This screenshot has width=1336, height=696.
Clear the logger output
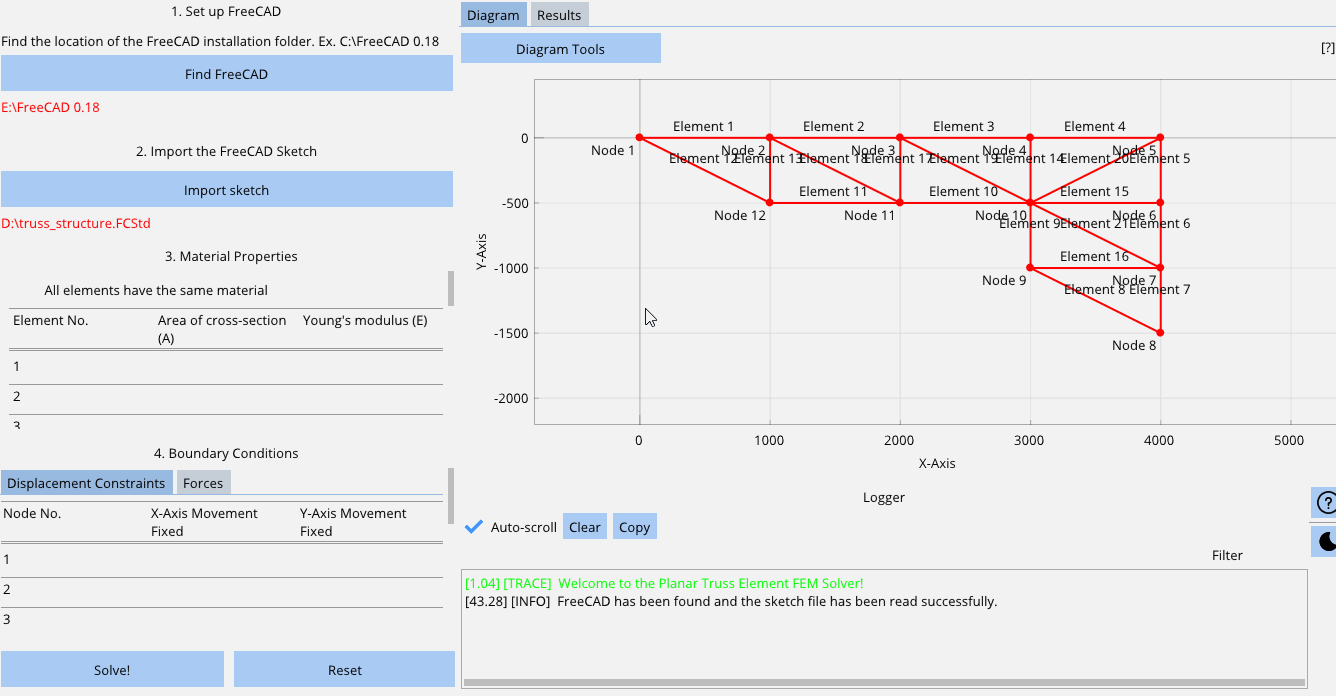(585, 527)
